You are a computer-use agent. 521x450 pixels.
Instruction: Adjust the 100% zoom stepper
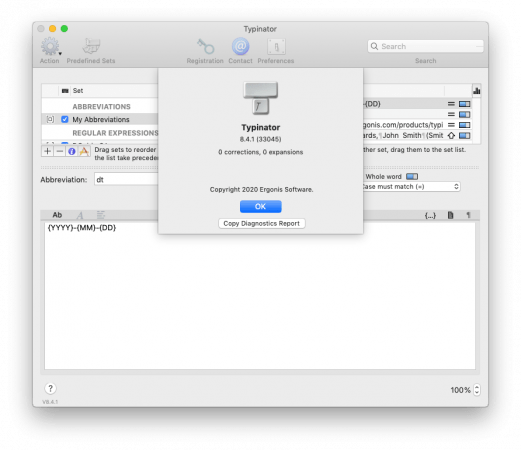tap(477, 390)
